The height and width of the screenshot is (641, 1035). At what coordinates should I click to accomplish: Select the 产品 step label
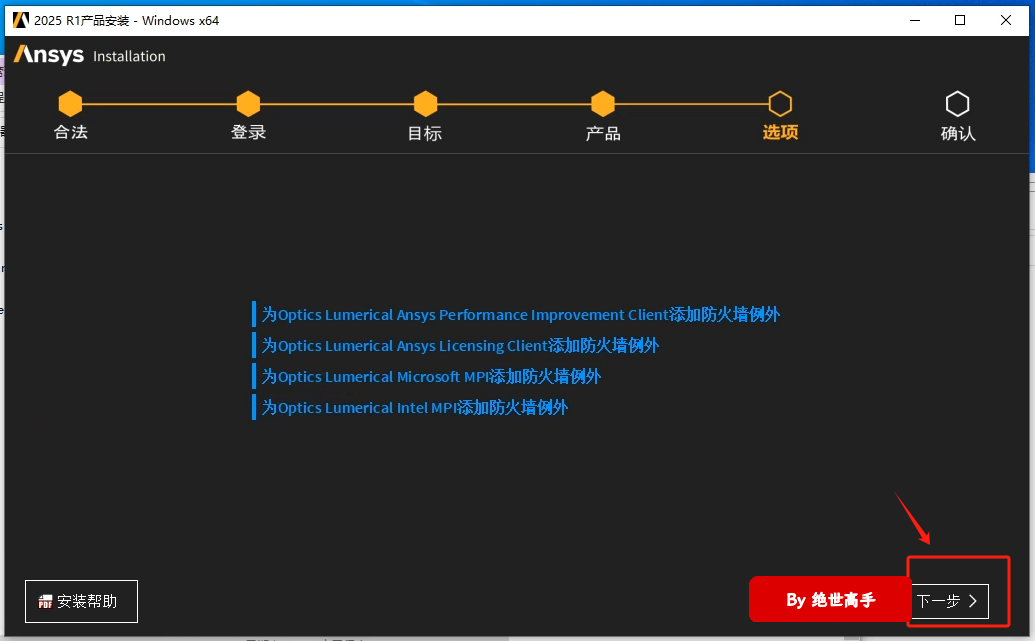point(603,133)
